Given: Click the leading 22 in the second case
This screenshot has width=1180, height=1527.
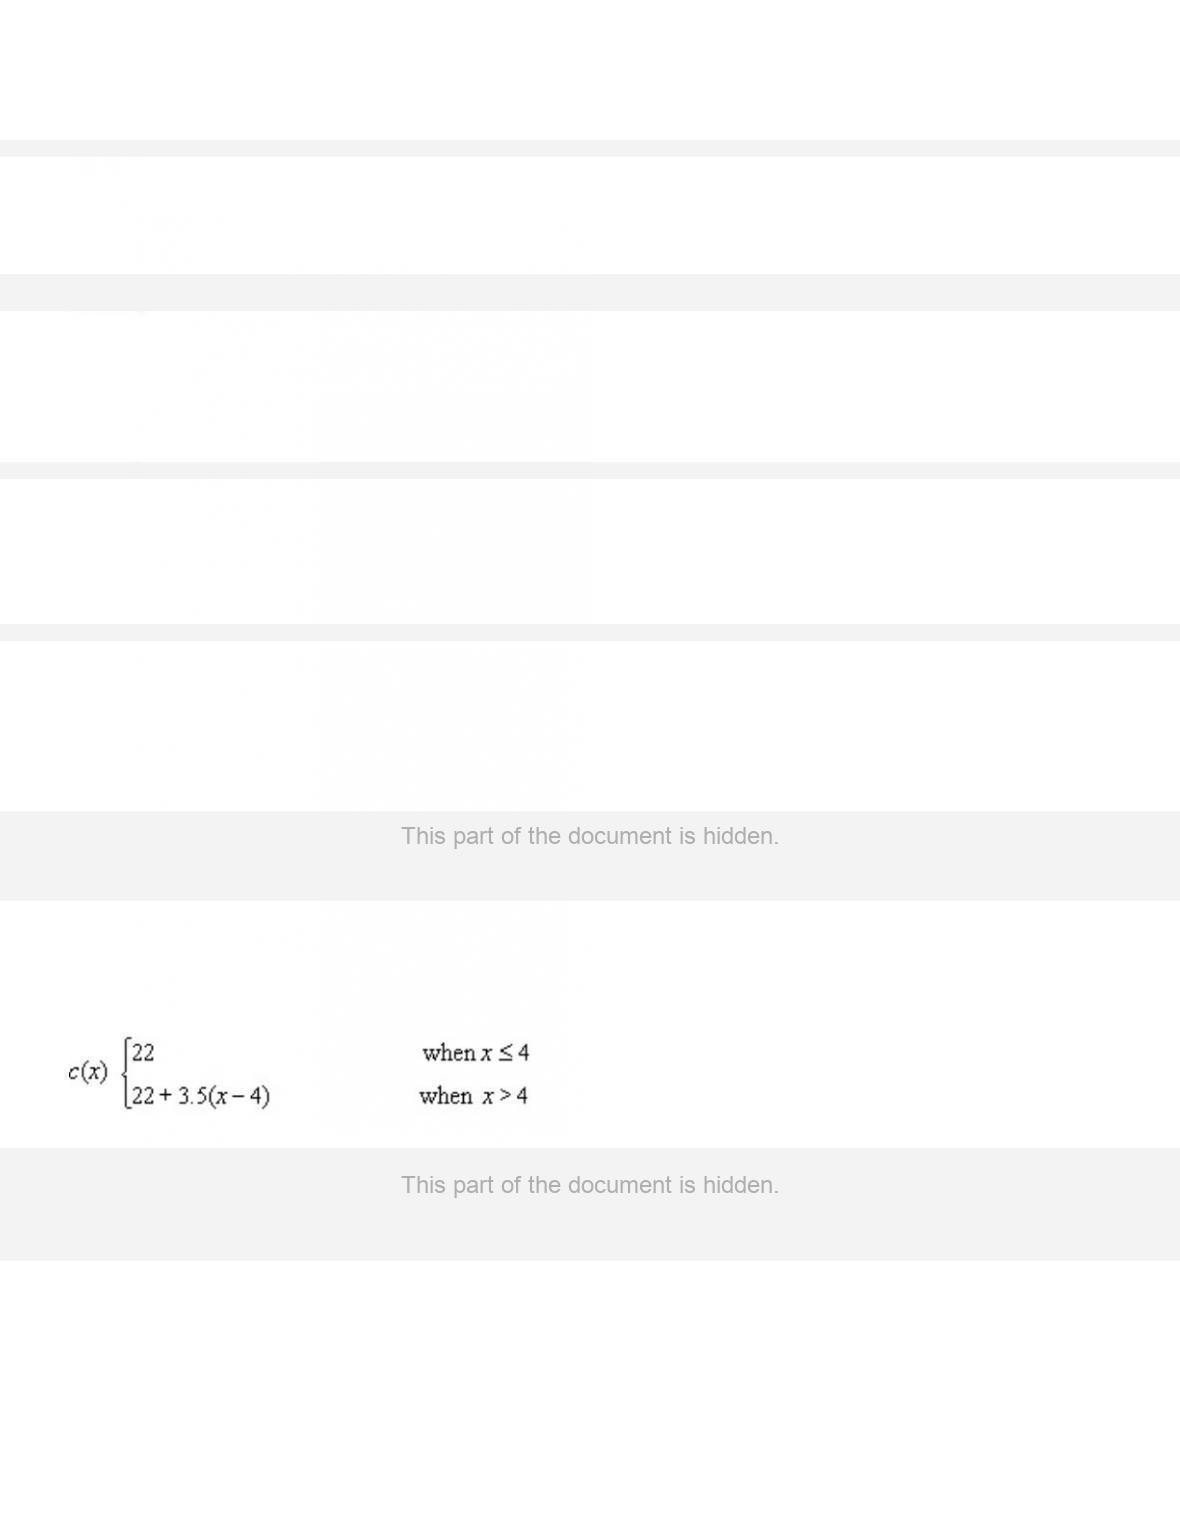Looking at the screenshot, I should [143, 1096].
